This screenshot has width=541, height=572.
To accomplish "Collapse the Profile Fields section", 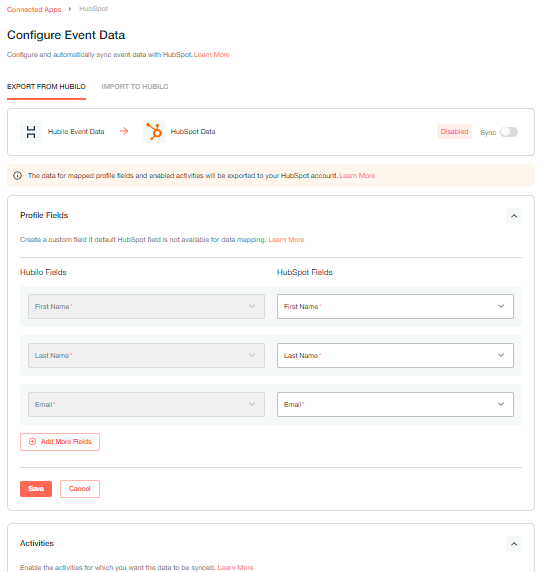I will (514, 216).
